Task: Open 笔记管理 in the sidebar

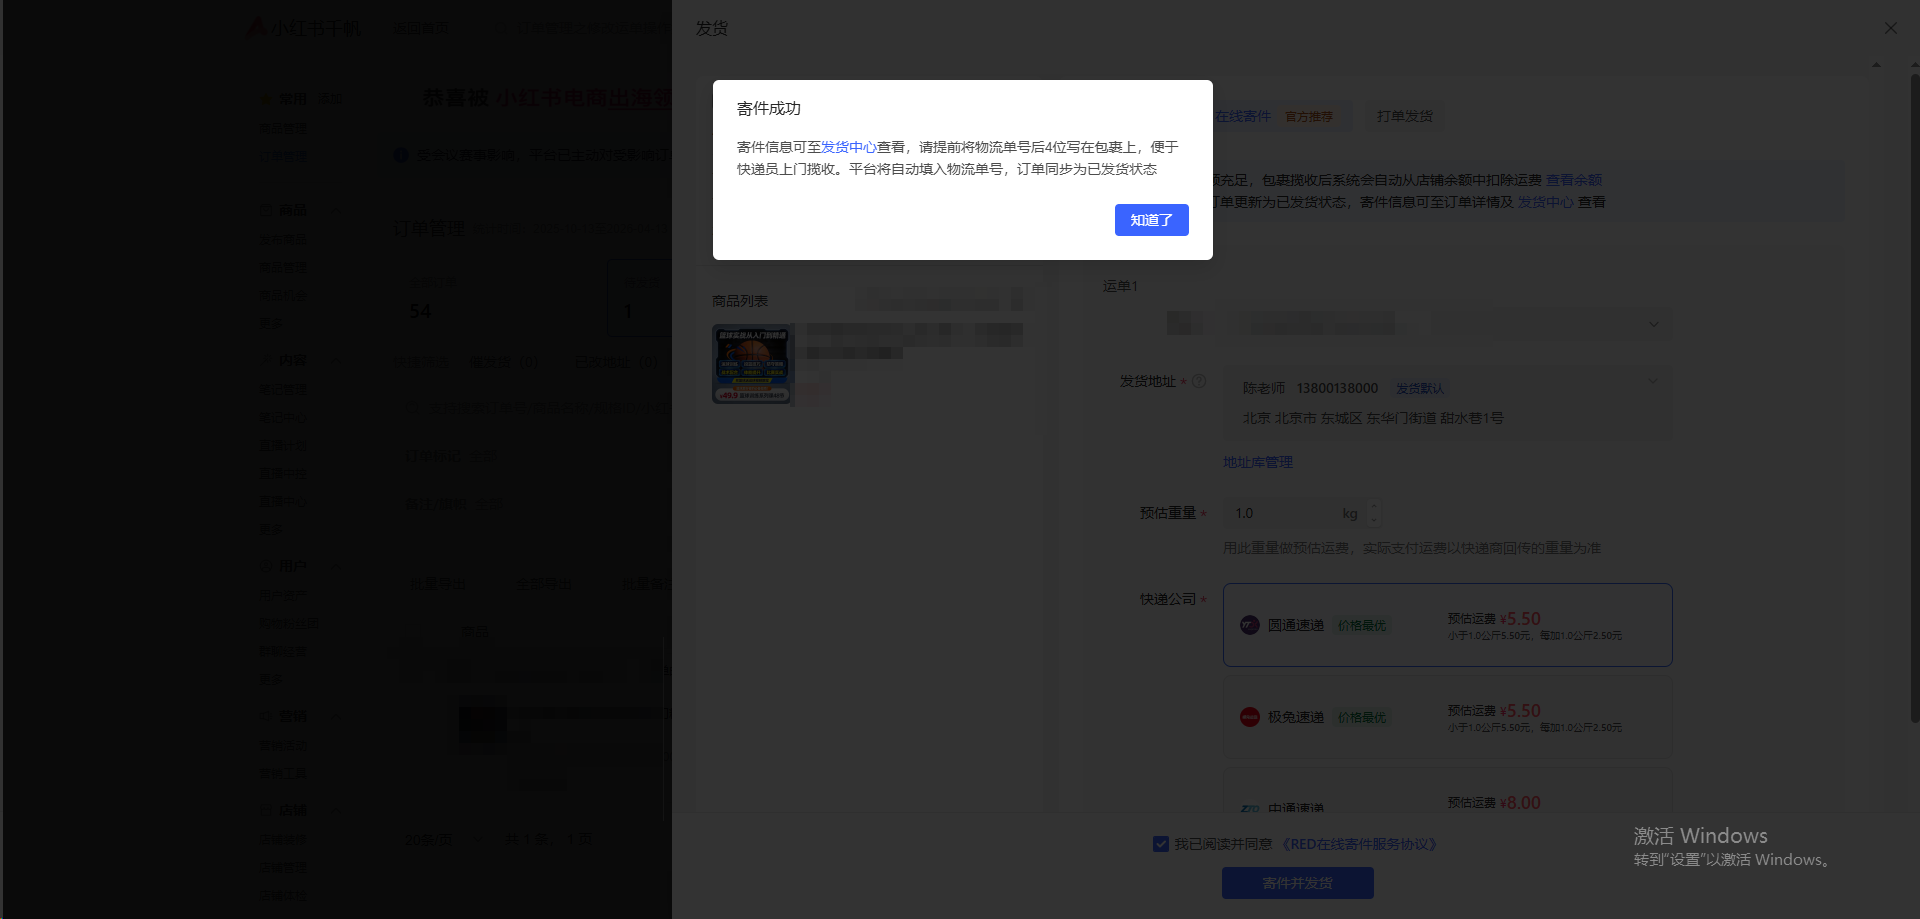Action: 283,390
